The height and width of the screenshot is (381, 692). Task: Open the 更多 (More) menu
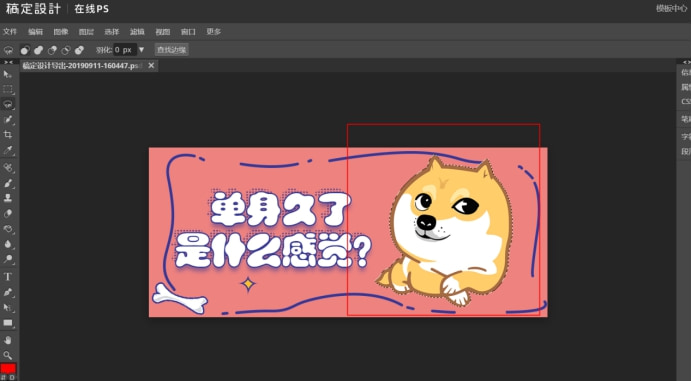coord(214,32)
